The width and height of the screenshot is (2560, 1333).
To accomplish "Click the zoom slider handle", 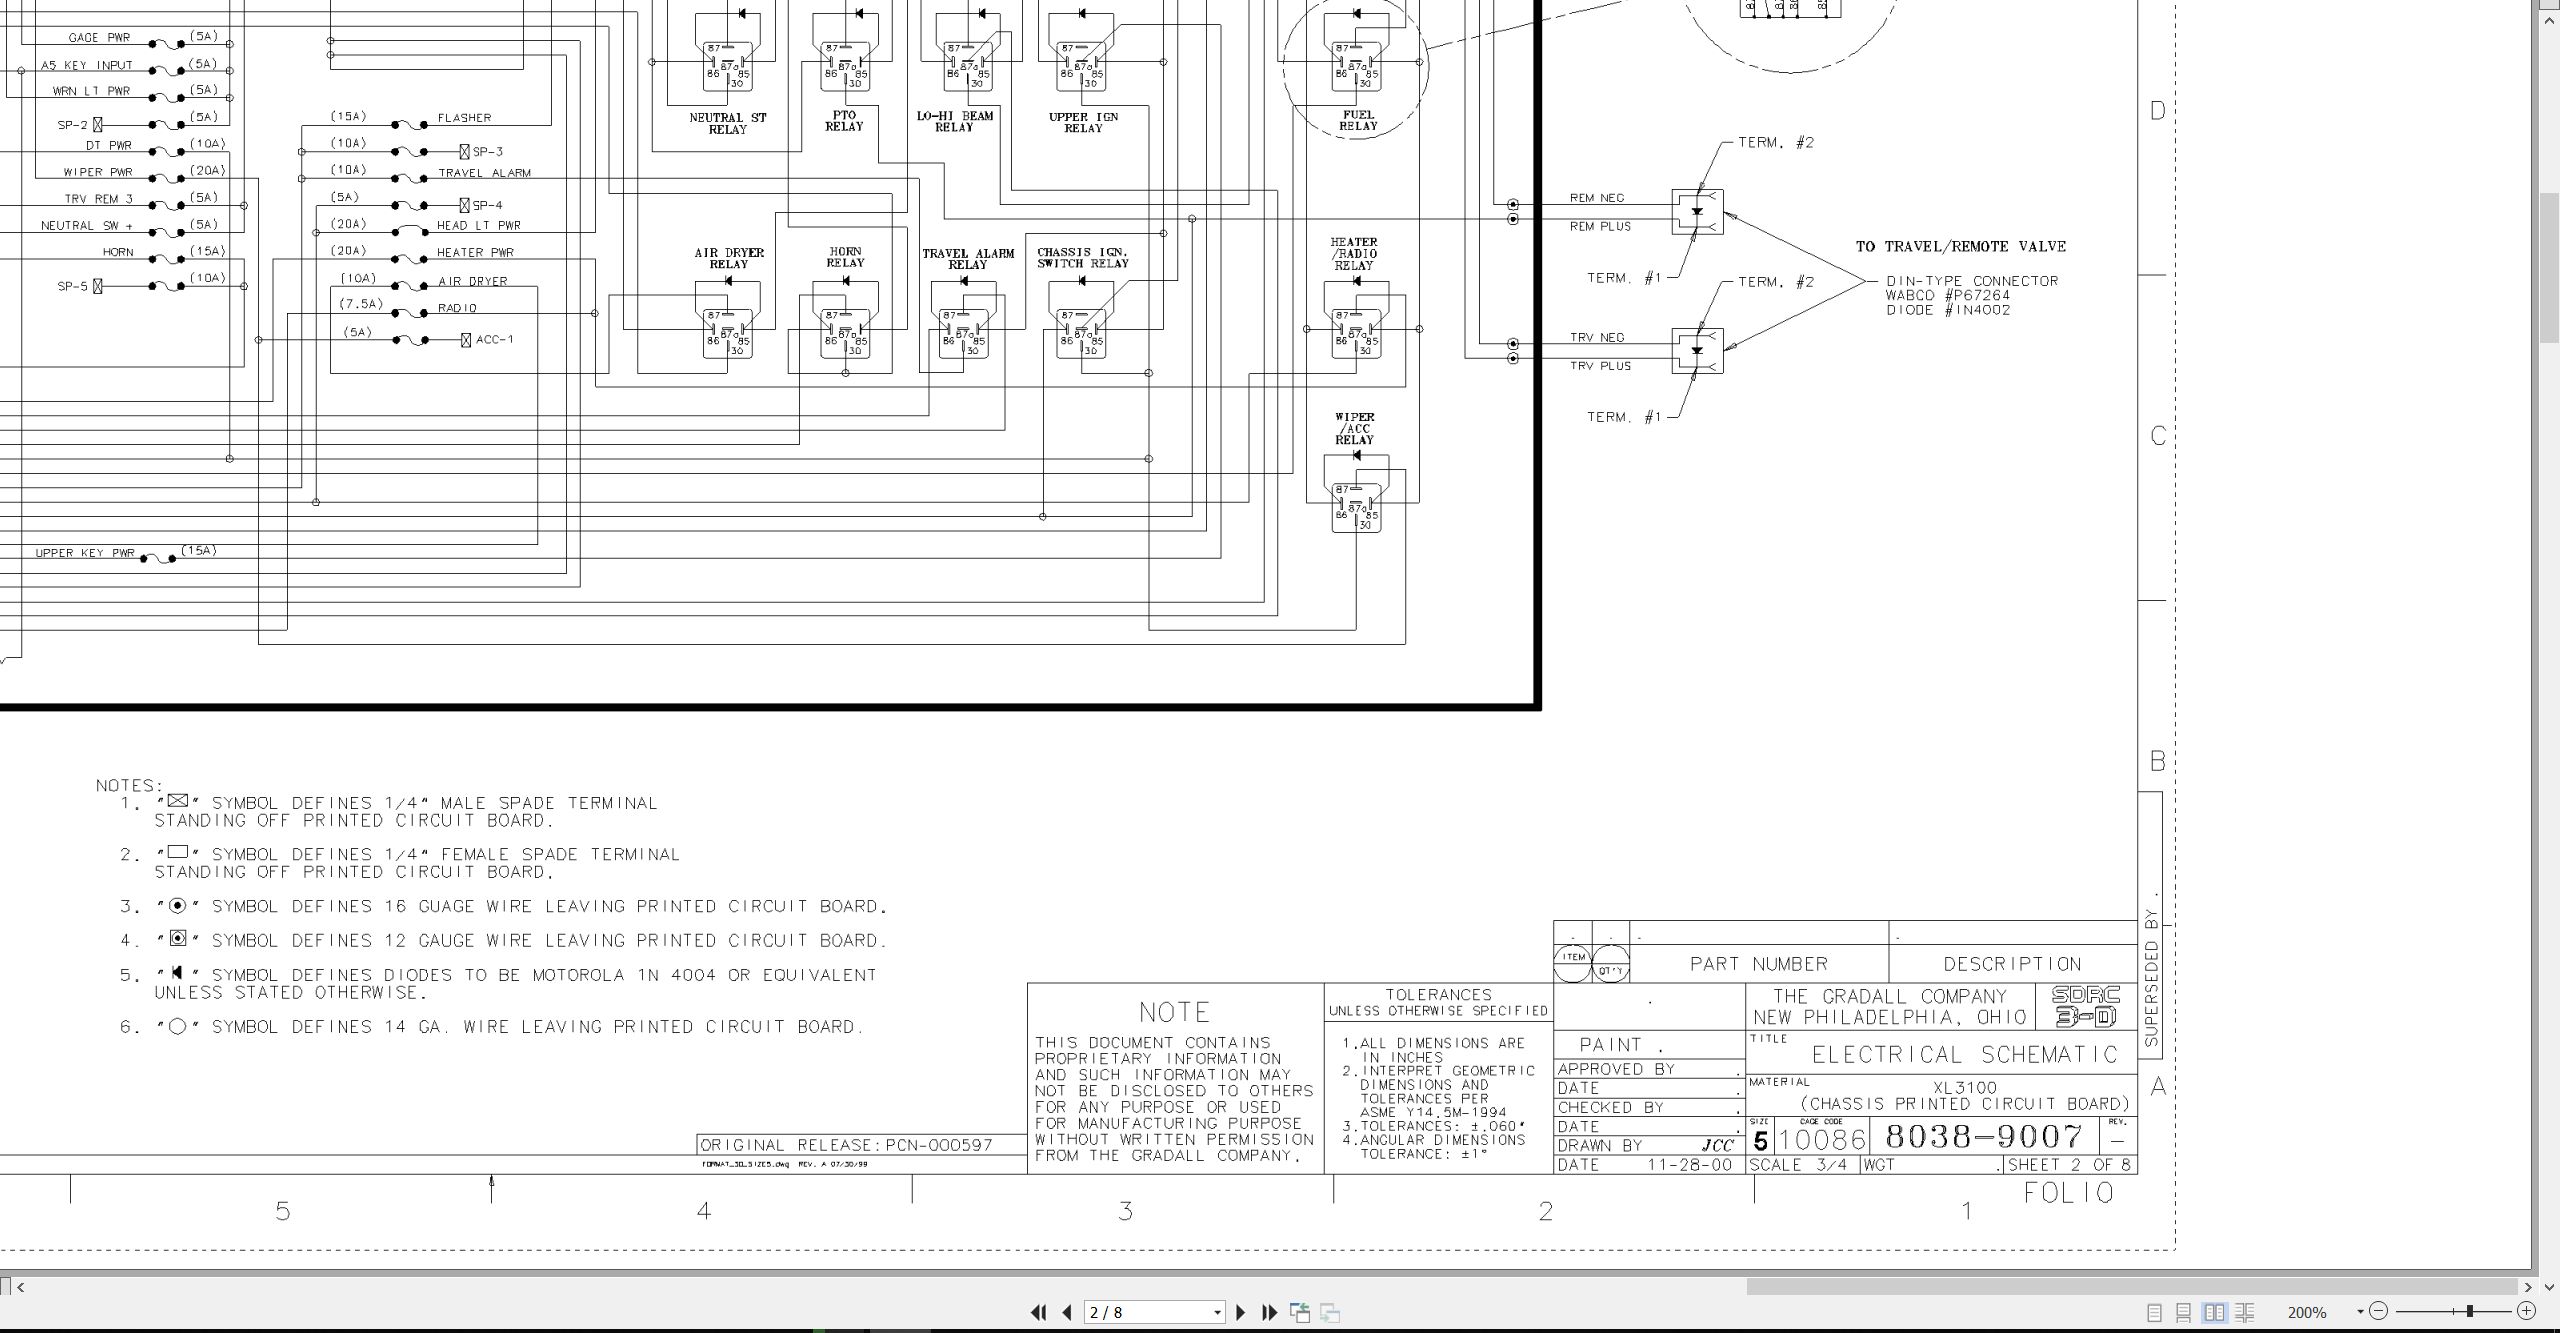I will (2469, 1311).
